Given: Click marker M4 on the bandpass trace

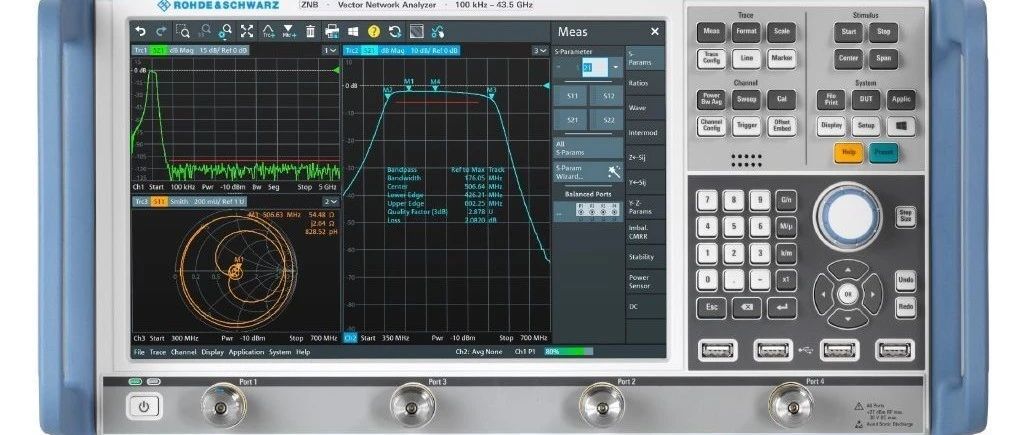Looking at the screenshot, I should click(435, 86).
